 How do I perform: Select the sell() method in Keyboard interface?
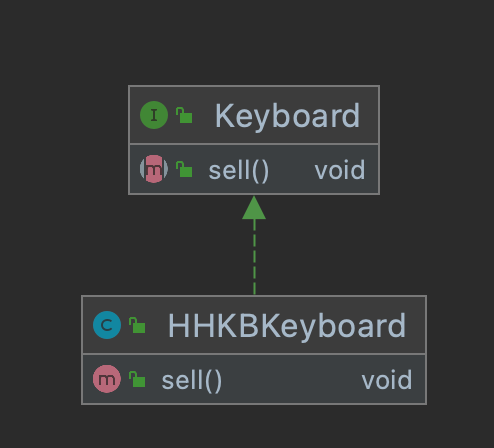coord(239,170)
